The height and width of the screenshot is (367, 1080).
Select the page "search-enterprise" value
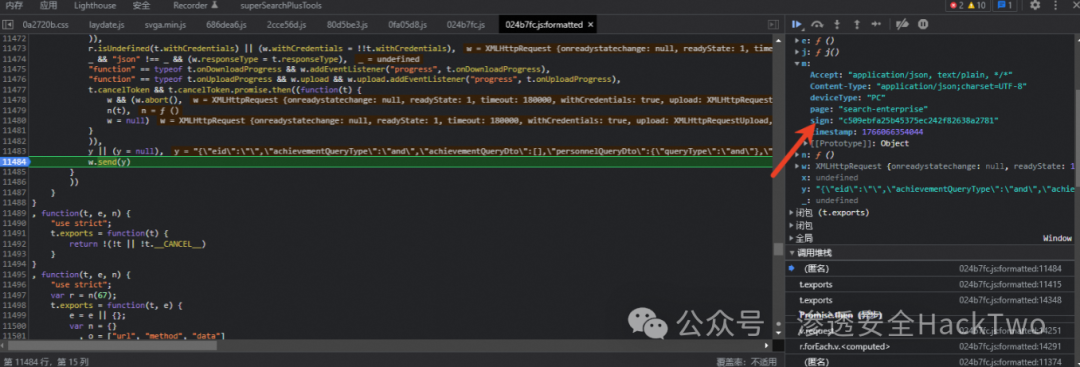pos(883,109)
